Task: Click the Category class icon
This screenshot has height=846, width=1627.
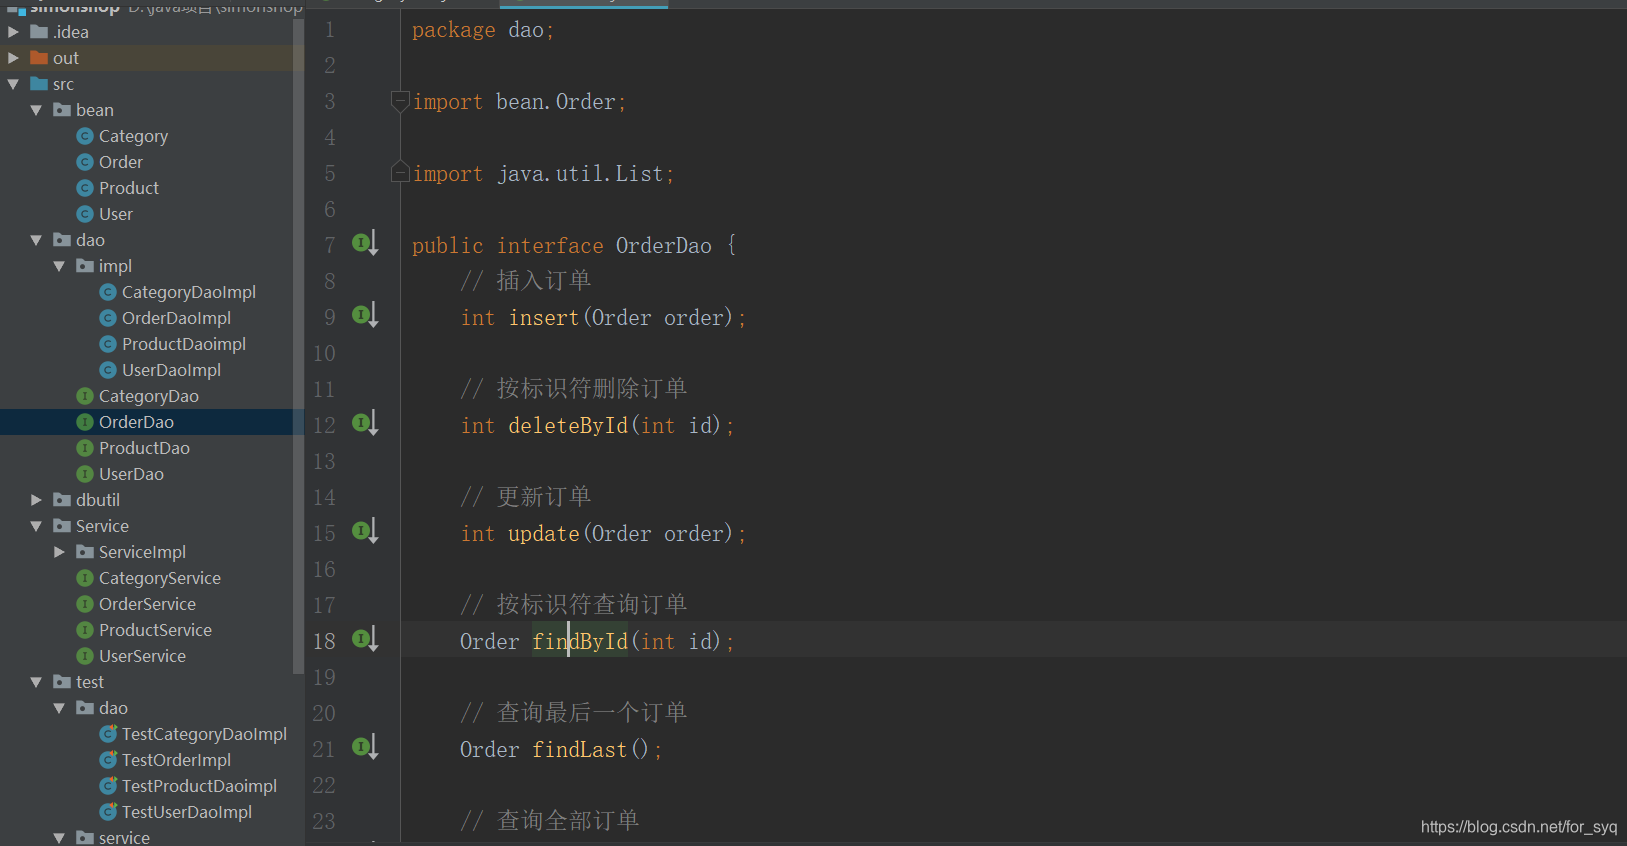Action: [85, 136]
